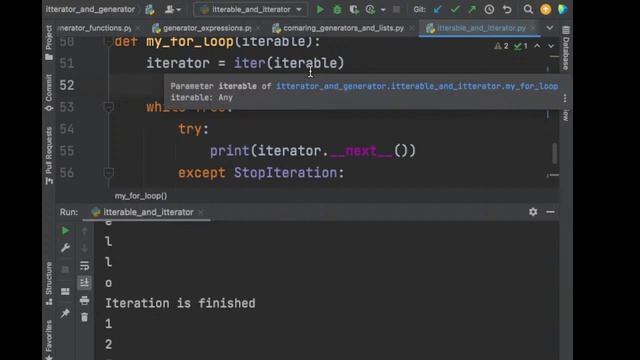The image size is (640, 360).
Task: Click the Stop square in Run panel
Action: pos(65,269)
